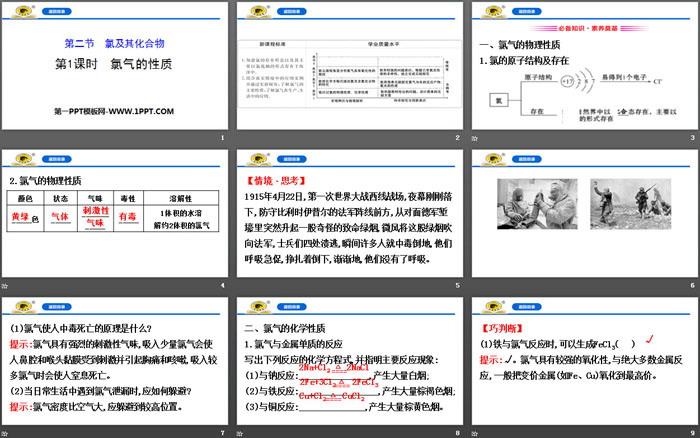Image resolution: width=700 pixels, height=438 pixels.
Task: Click the 有毒 toxicity answer in table
Action: pos(129,216)
